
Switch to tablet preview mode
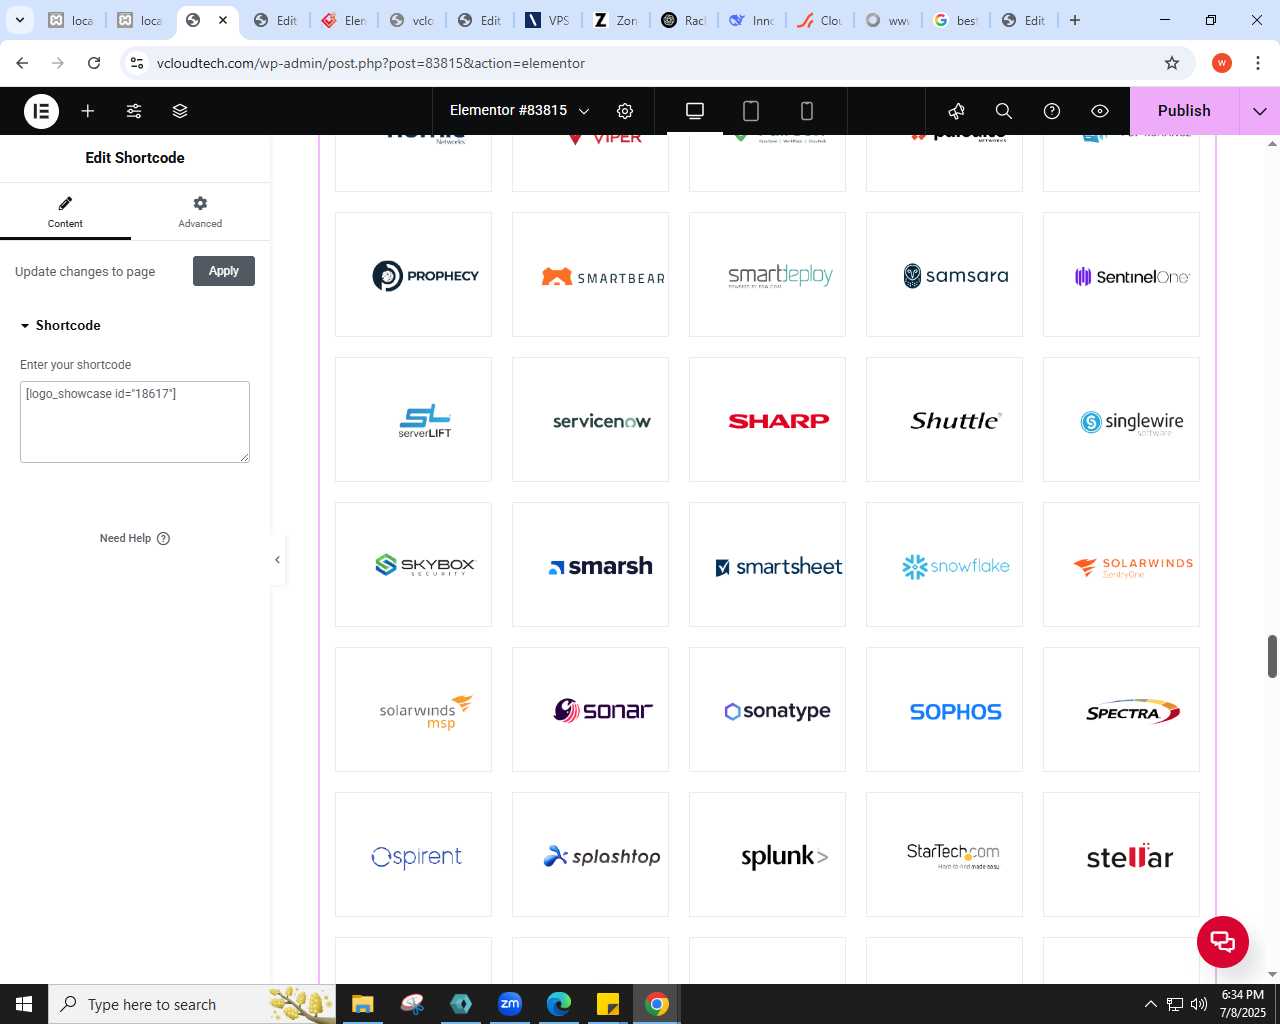(x=751, y=111)
